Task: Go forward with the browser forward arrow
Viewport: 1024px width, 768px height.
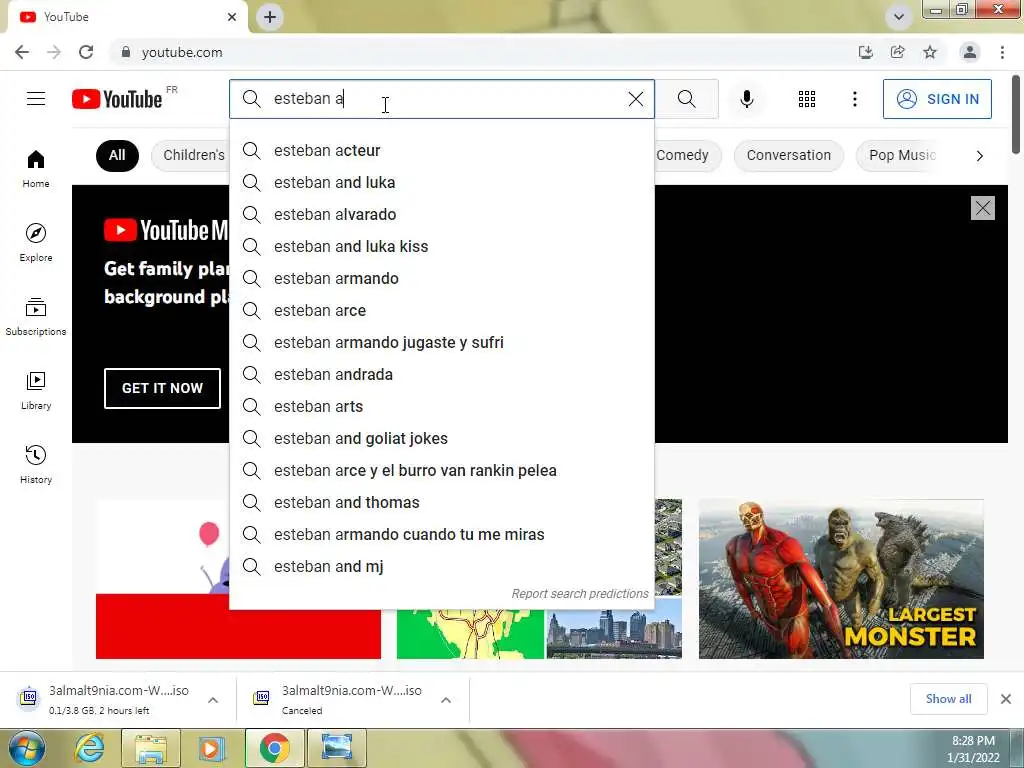Action: pyautogui.click(x=54, y=52)
